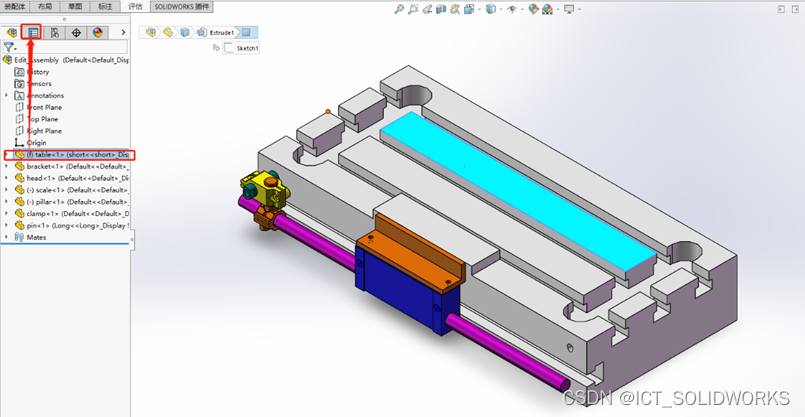The width and height of the screenshot is (805, 417).
Task: Open the FeatureManager design tree tab
Action: pyautogui.click(x=11, y=33)
